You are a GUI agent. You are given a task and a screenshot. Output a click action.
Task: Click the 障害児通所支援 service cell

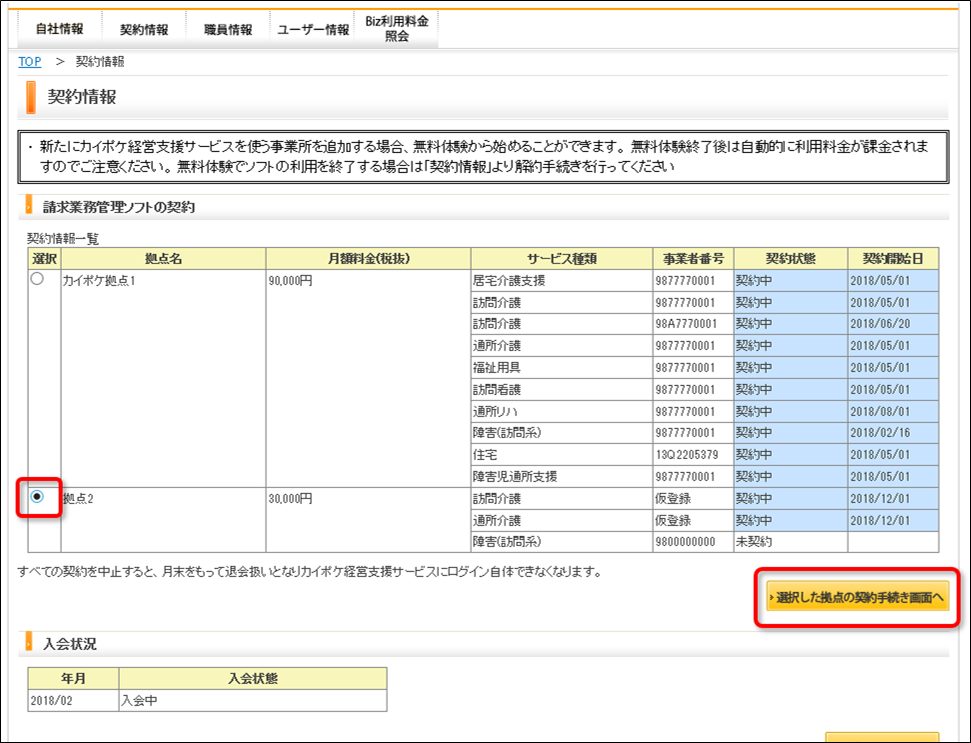tap(562, 476)
